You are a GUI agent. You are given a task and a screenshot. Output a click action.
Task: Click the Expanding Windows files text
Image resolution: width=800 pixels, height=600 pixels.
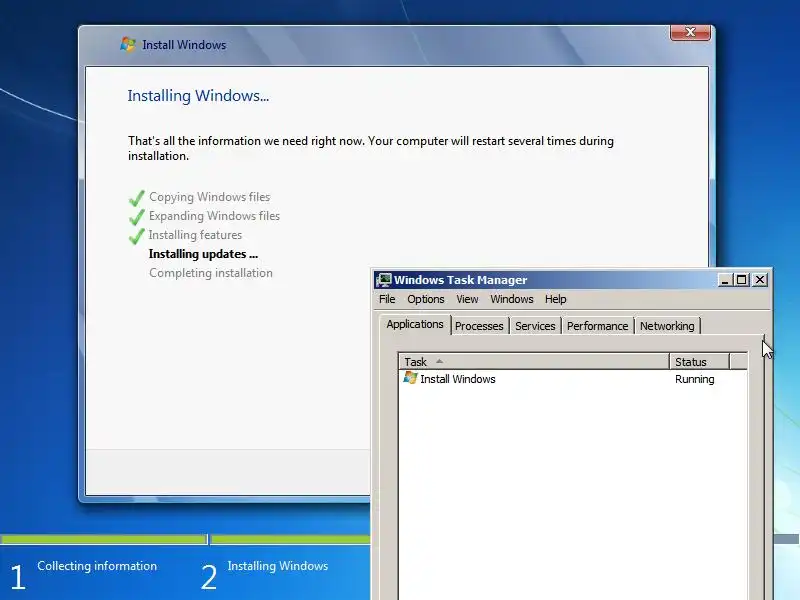(214, 216)
